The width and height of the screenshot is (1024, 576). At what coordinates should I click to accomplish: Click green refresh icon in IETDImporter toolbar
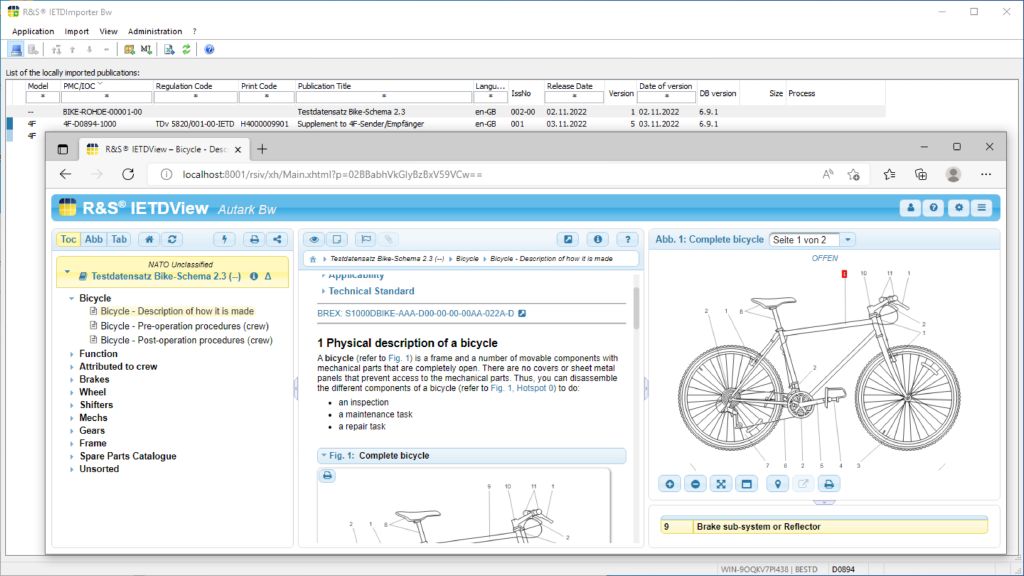tap(186, 50)
